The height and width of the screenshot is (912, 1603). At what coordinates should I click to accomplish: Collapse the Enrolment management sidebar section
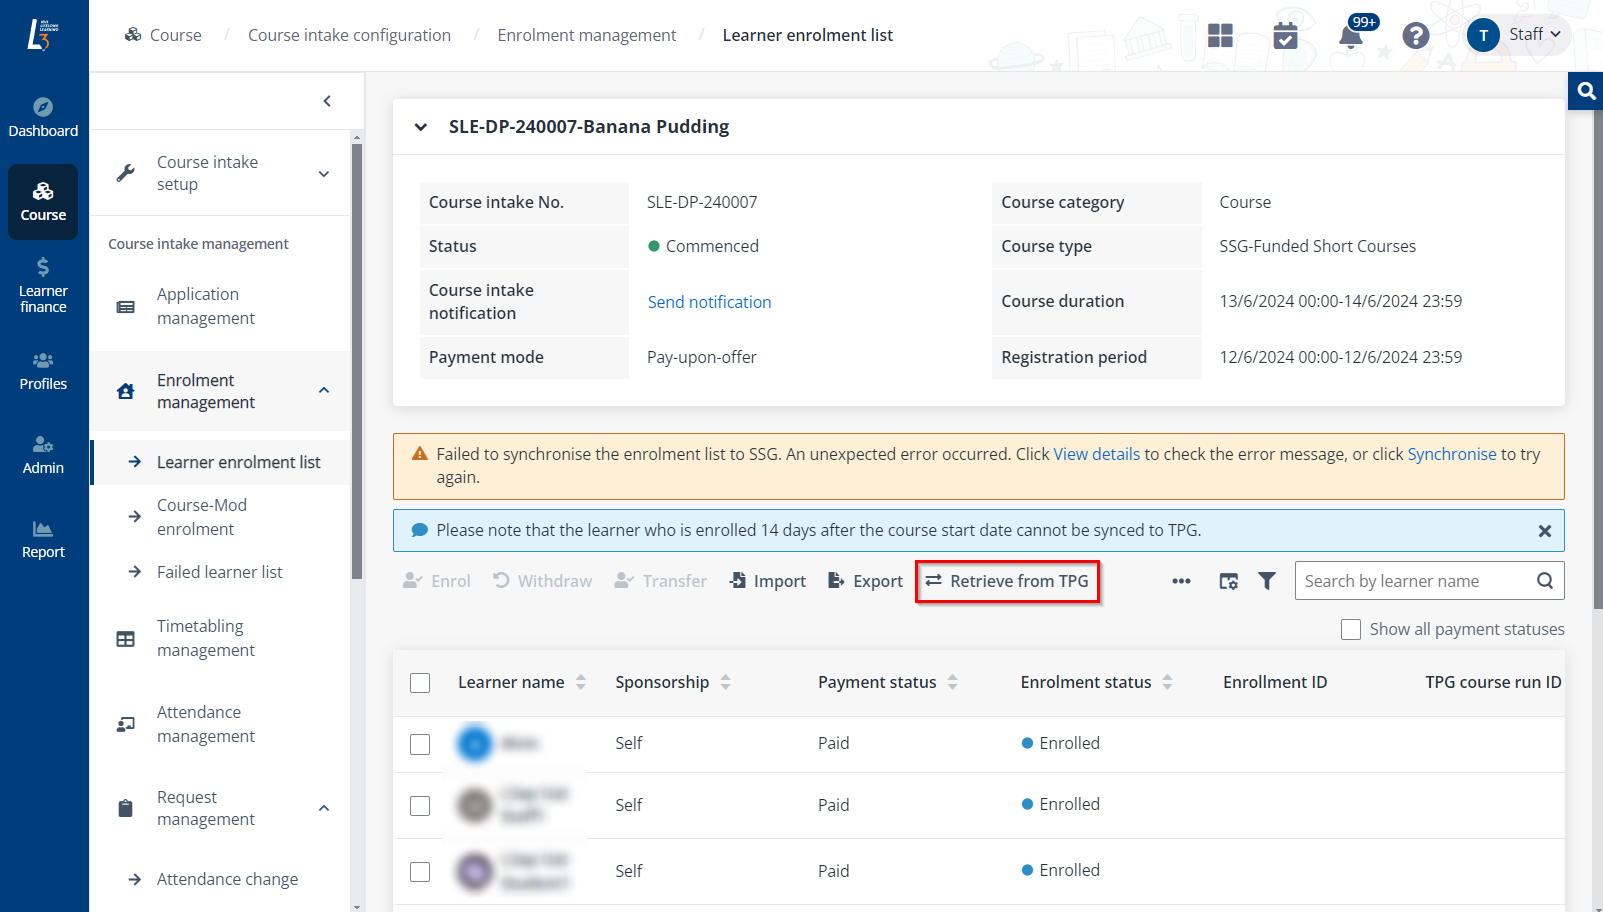point(324,391)
